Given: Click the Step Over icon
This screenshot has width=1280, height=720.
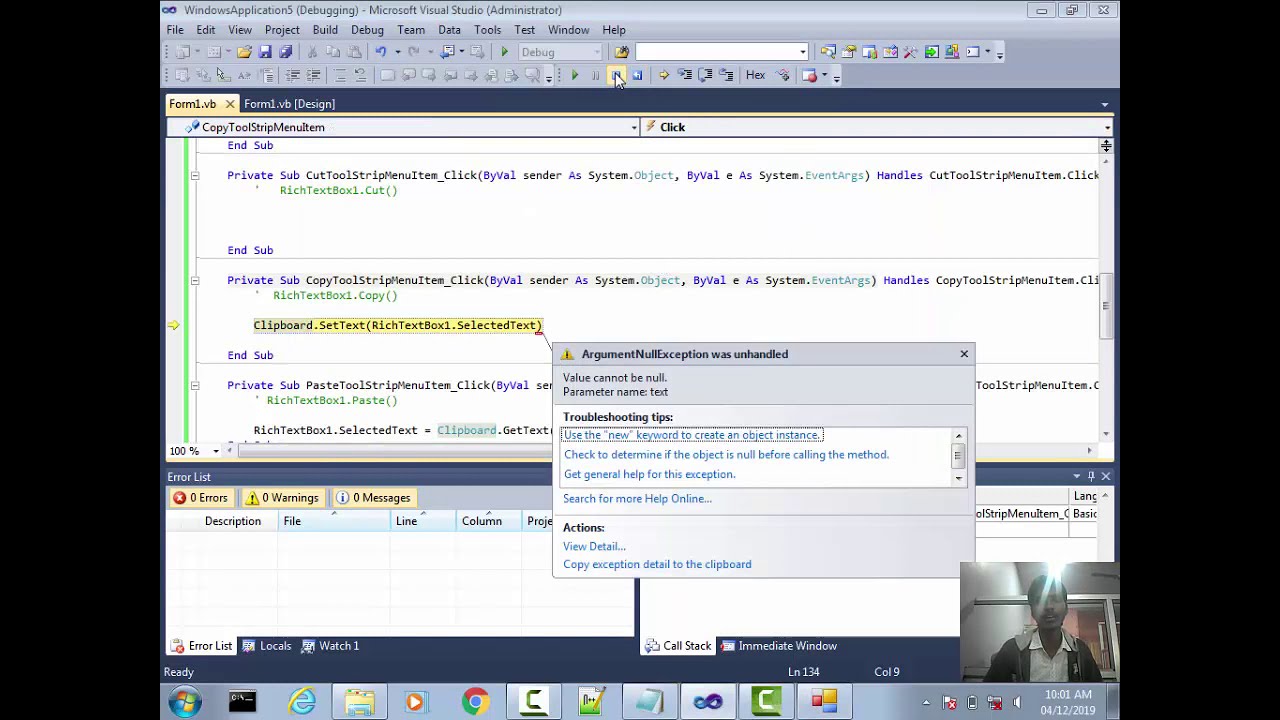Looking at the screenshot, I should pyautogui.click(x=705, y=75).
